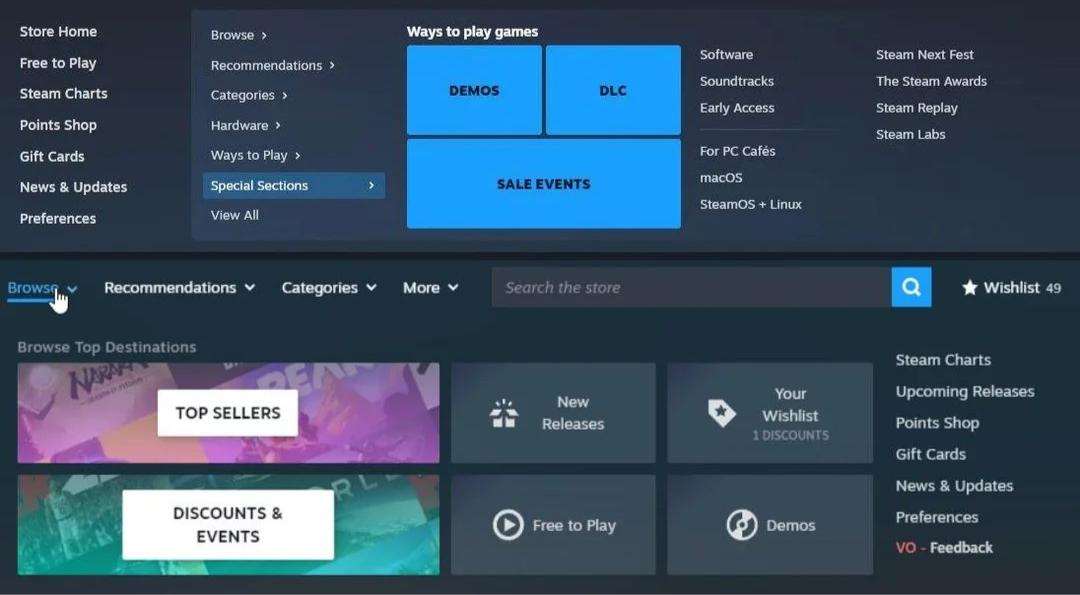Click the DEMOS blue tile
This screenshot has width=1080, height=595.
[474, 90]
